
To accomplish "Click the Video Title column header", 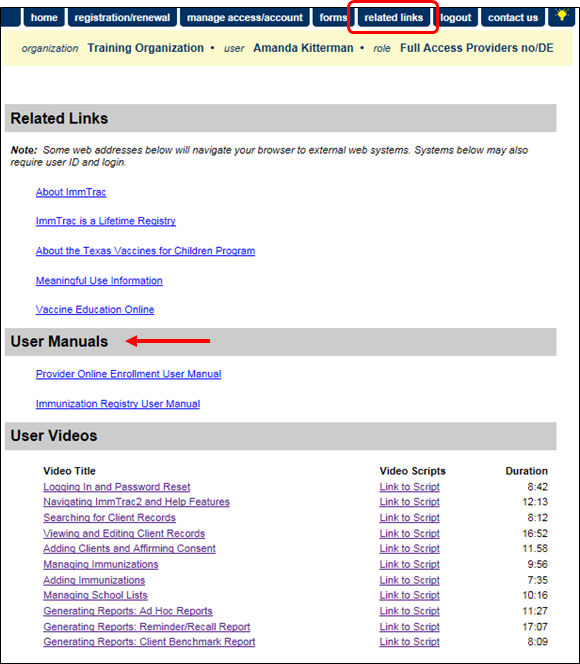I will pyautogui.click(x=69, y=471).
